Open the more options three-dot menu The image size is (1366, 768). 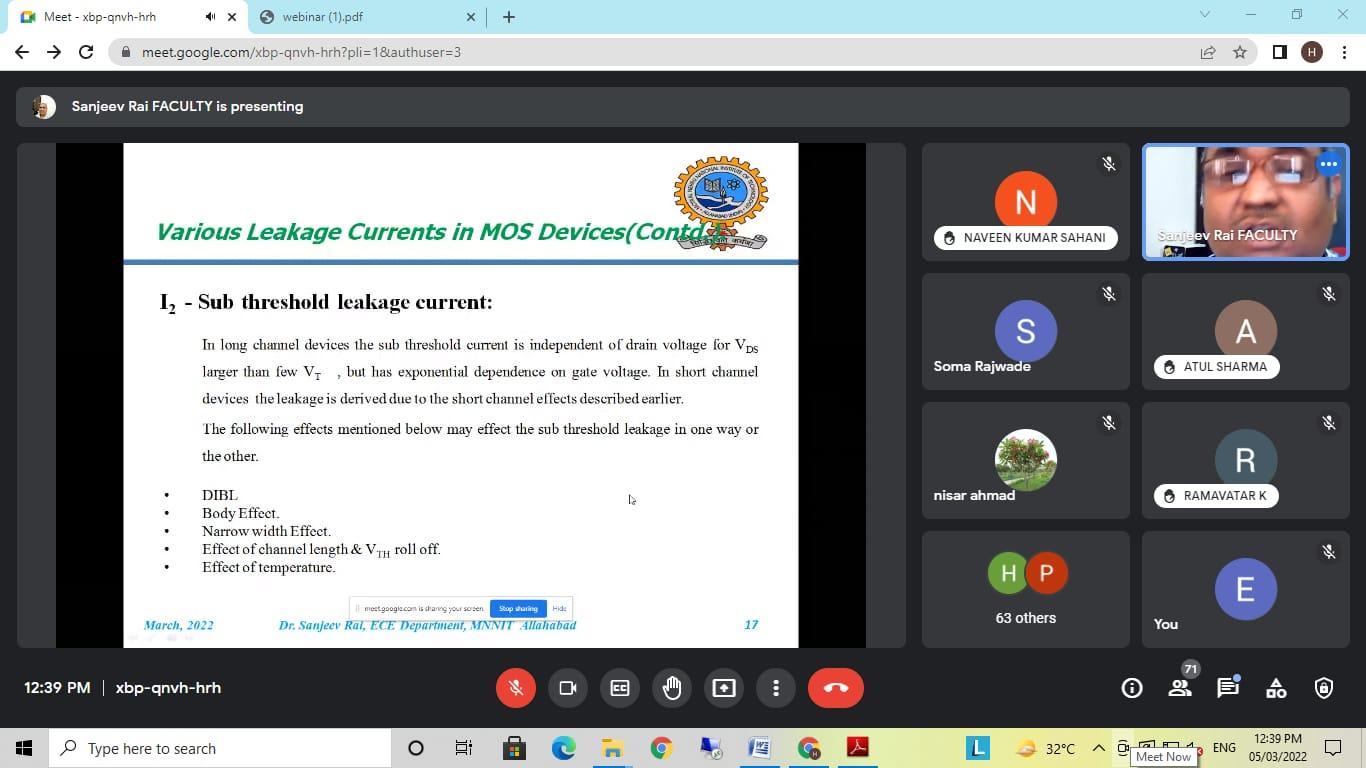coord(776,688)
